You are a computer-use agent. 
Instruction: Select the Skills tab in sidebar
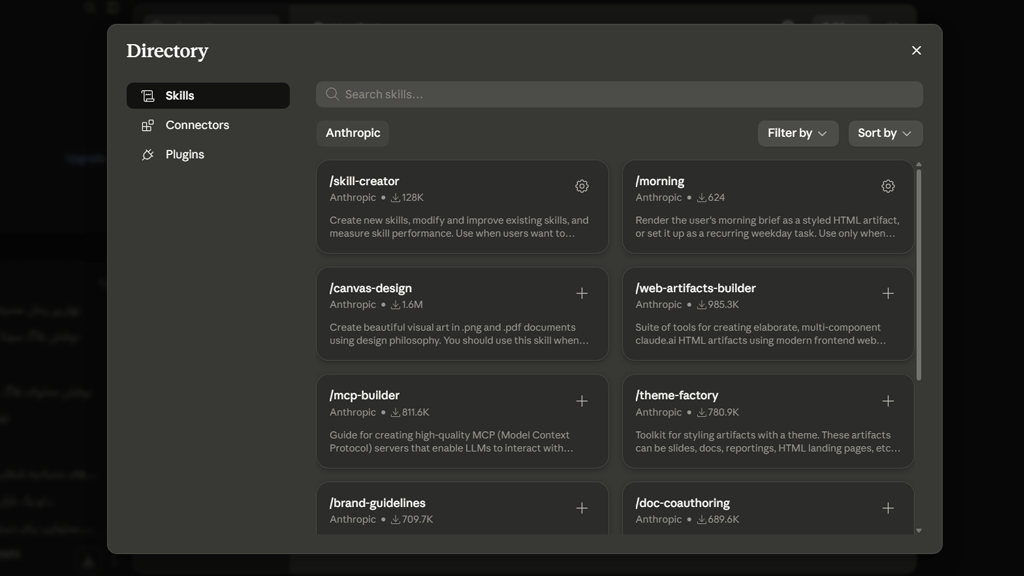(x=208, y=95)
